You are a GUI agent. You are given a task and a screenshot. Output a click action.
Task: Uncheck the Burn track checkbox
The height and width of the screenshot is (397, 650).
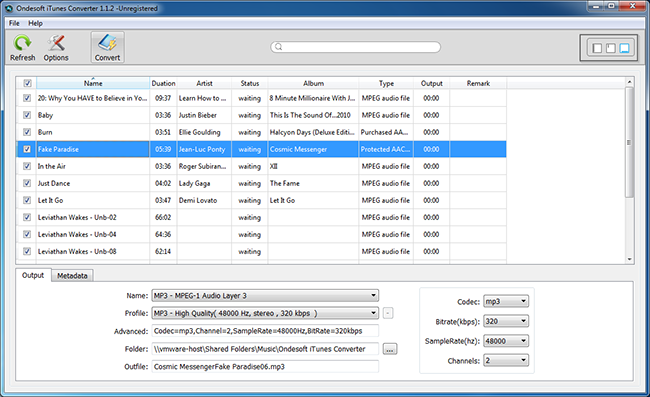click(27, 132)
